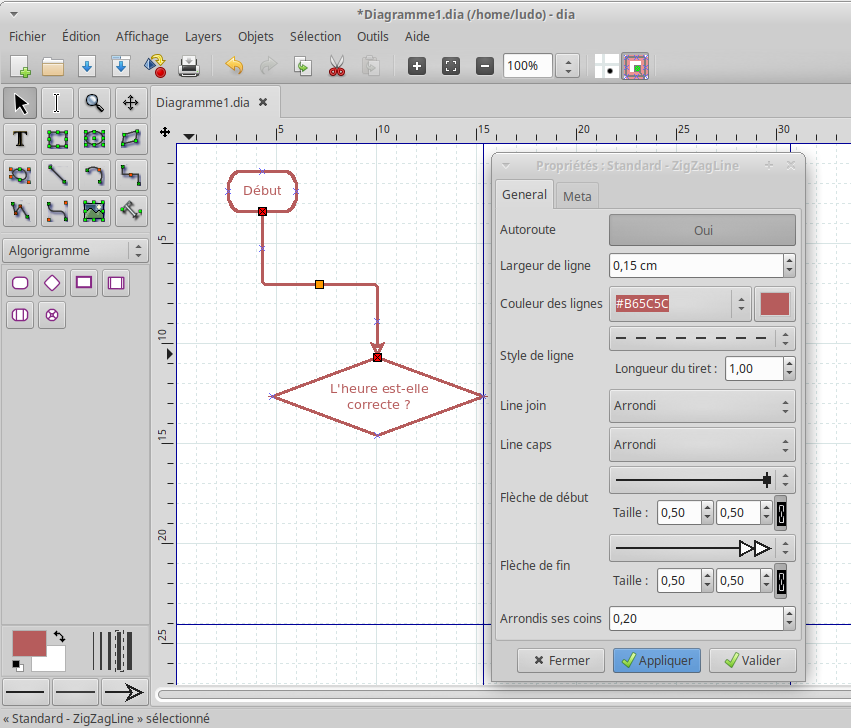Viewport: 851px width, 728px height.
Task: Open the Objets menu
Action: coord(256,36)
